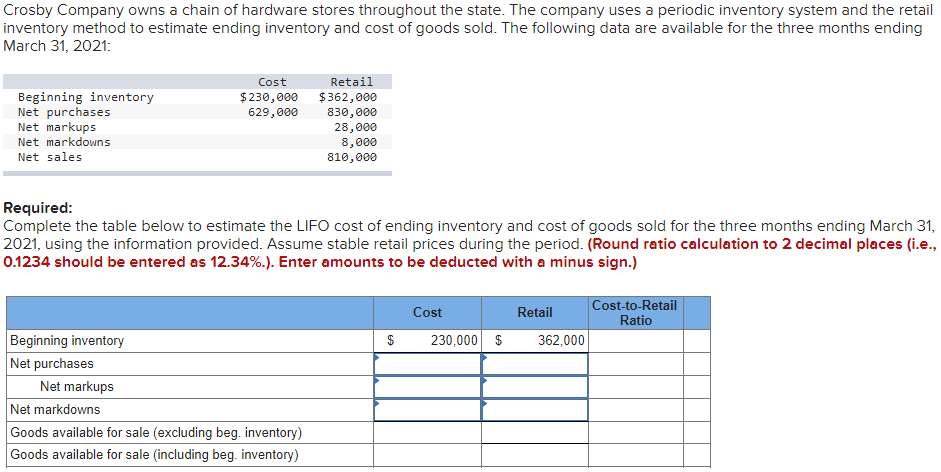Click the red rounding instruction text
The width and height of the screenshot is (941, 472).
pyautogui.click(x=469, y=253)
